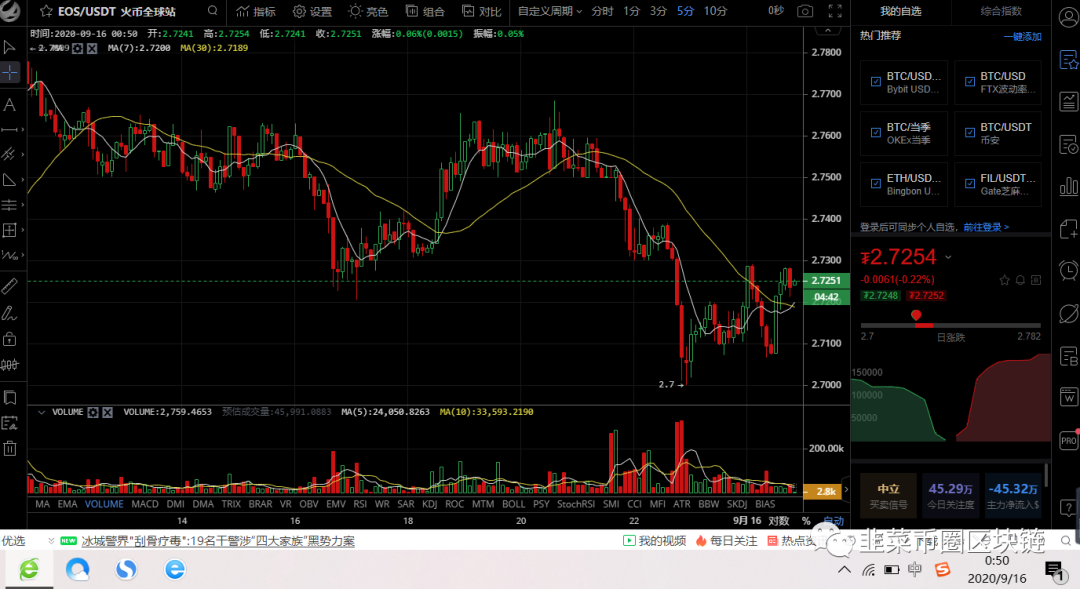Toggle BTC/USD Bybit checkbox
The image size is (1080, 589).
coord(875,81)
